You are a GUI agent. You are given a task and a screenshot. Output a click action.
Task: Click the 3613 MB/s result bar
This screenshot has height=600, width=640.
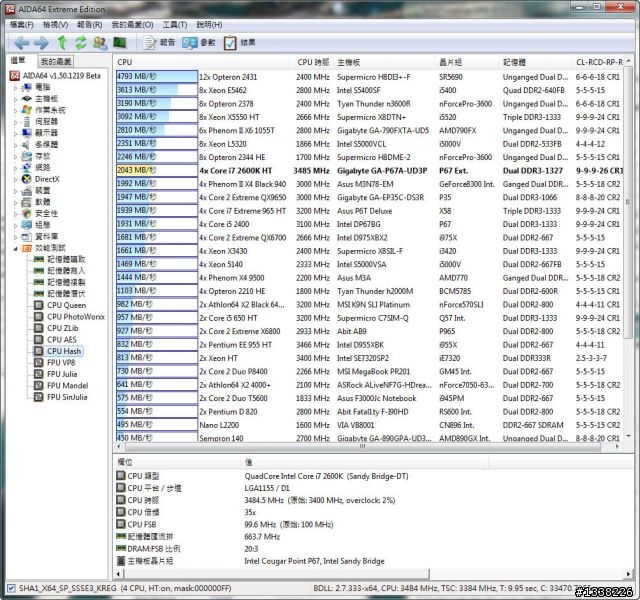coord(157,90)
